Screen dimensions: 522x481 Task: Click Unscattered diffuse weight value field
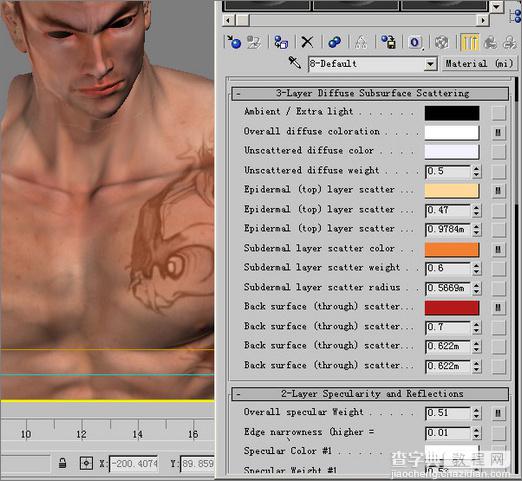coord(448,171)
